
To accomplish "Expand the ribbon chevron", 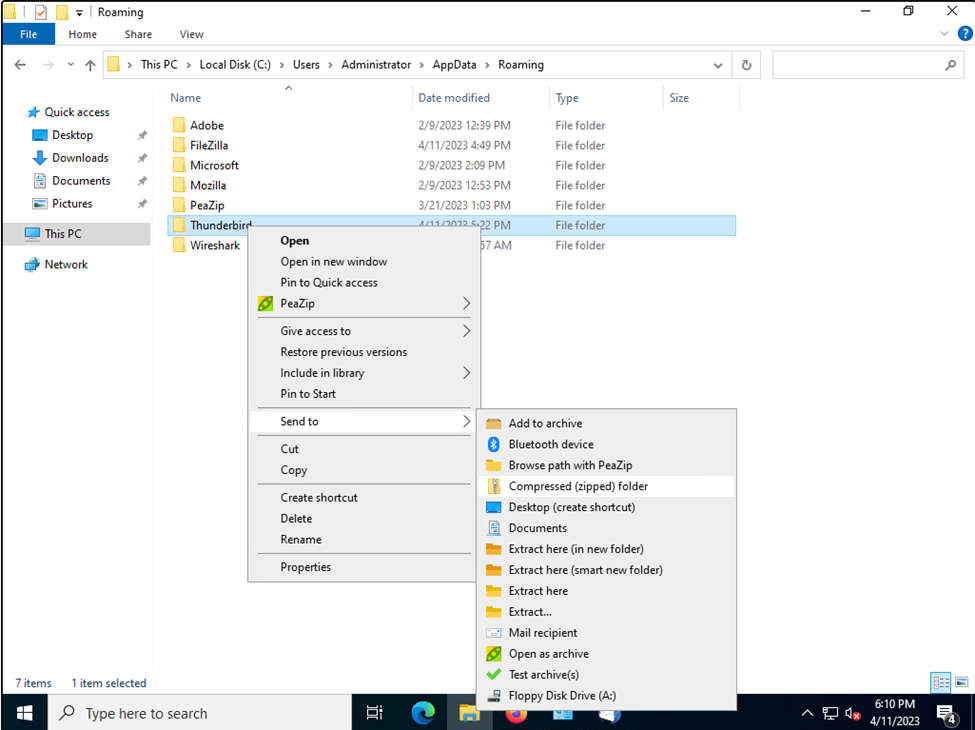I will pos(945,34).
